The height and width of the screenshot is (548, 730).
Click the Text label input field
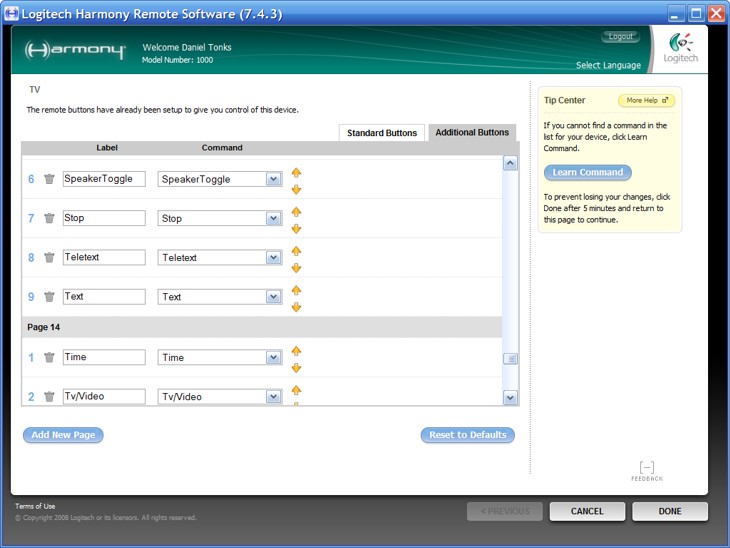click(104, 297)
